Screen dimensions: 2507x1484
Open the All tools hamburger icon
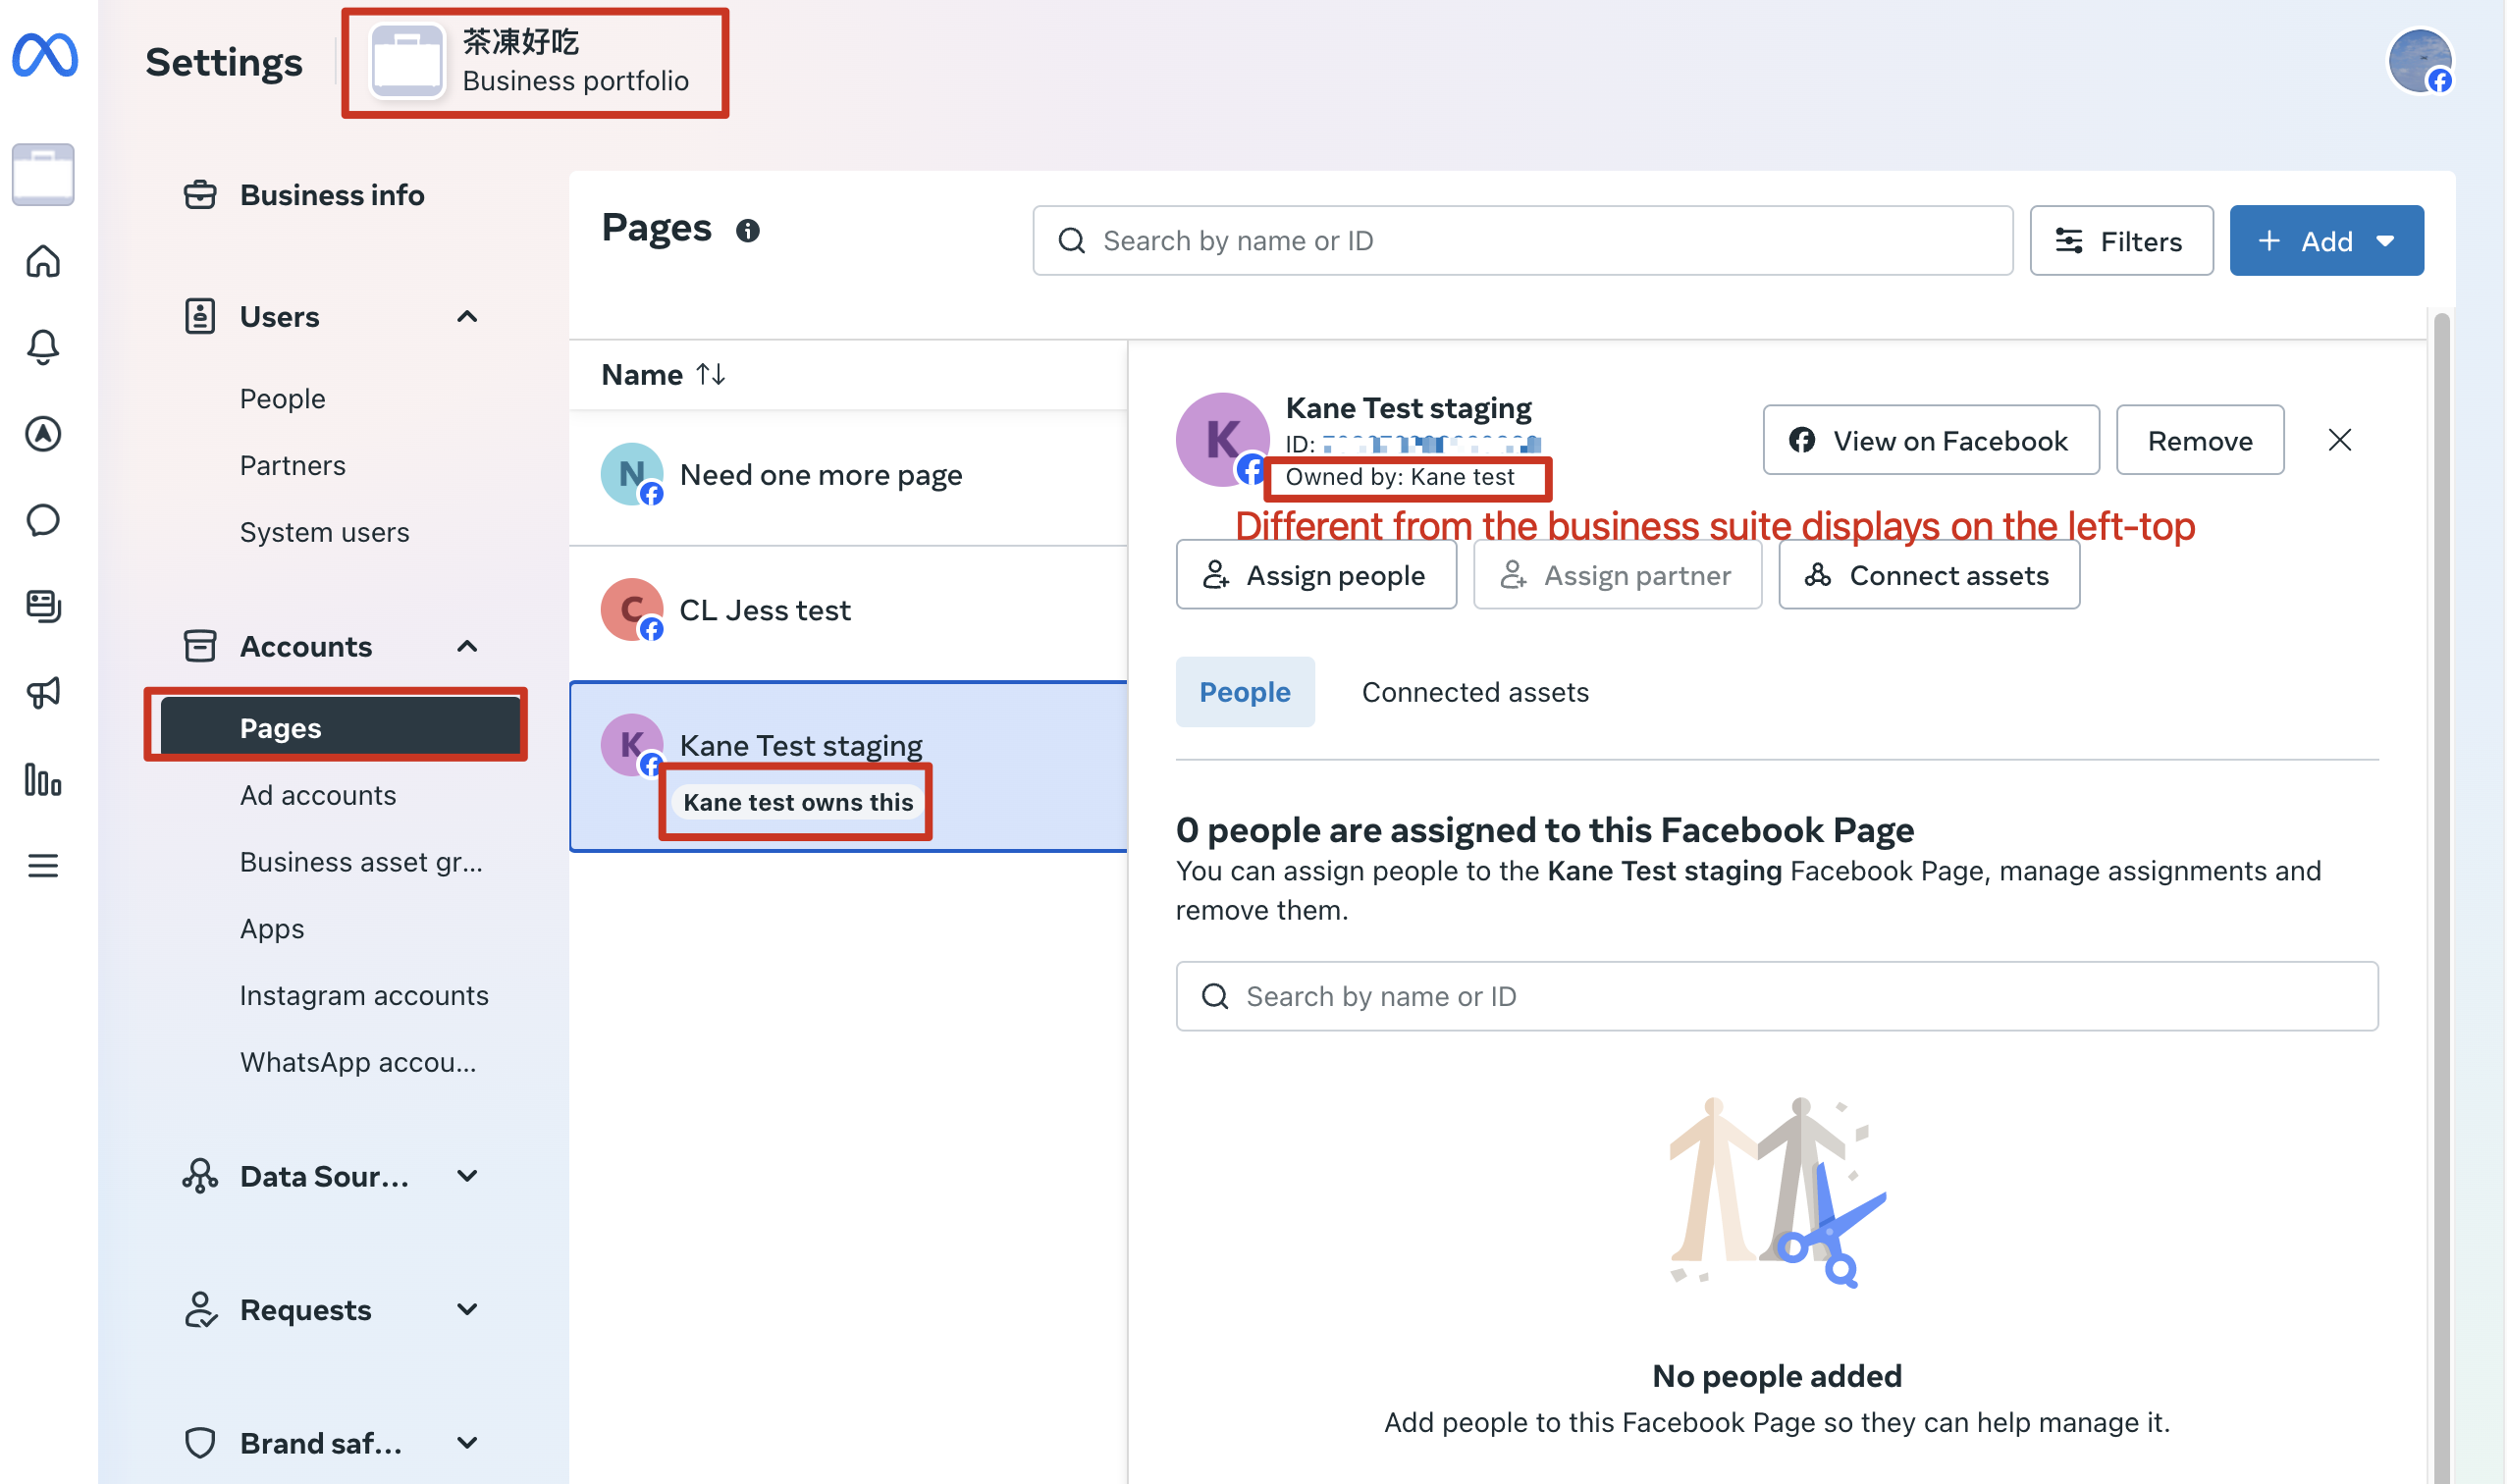43,866
